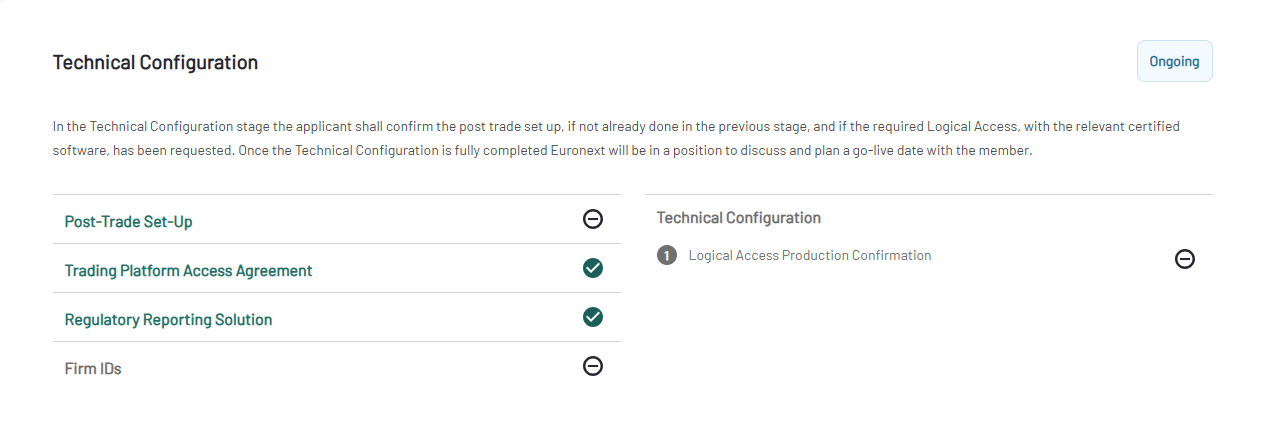This screenshot has width=1264, height=422.
Task: Click the Ongoing status badge
Action: pos(1174,61)
